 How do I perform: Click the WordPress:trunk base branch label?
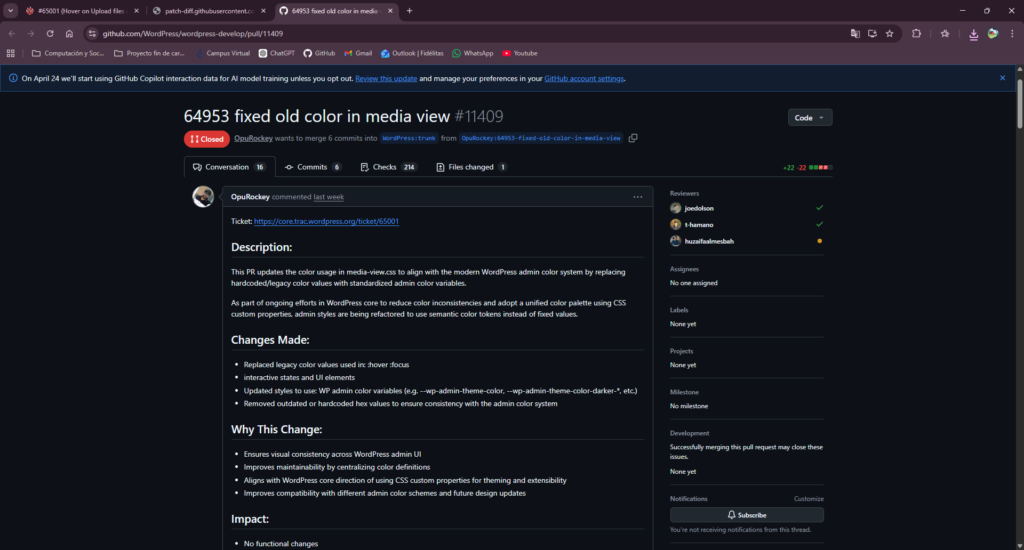409,138
